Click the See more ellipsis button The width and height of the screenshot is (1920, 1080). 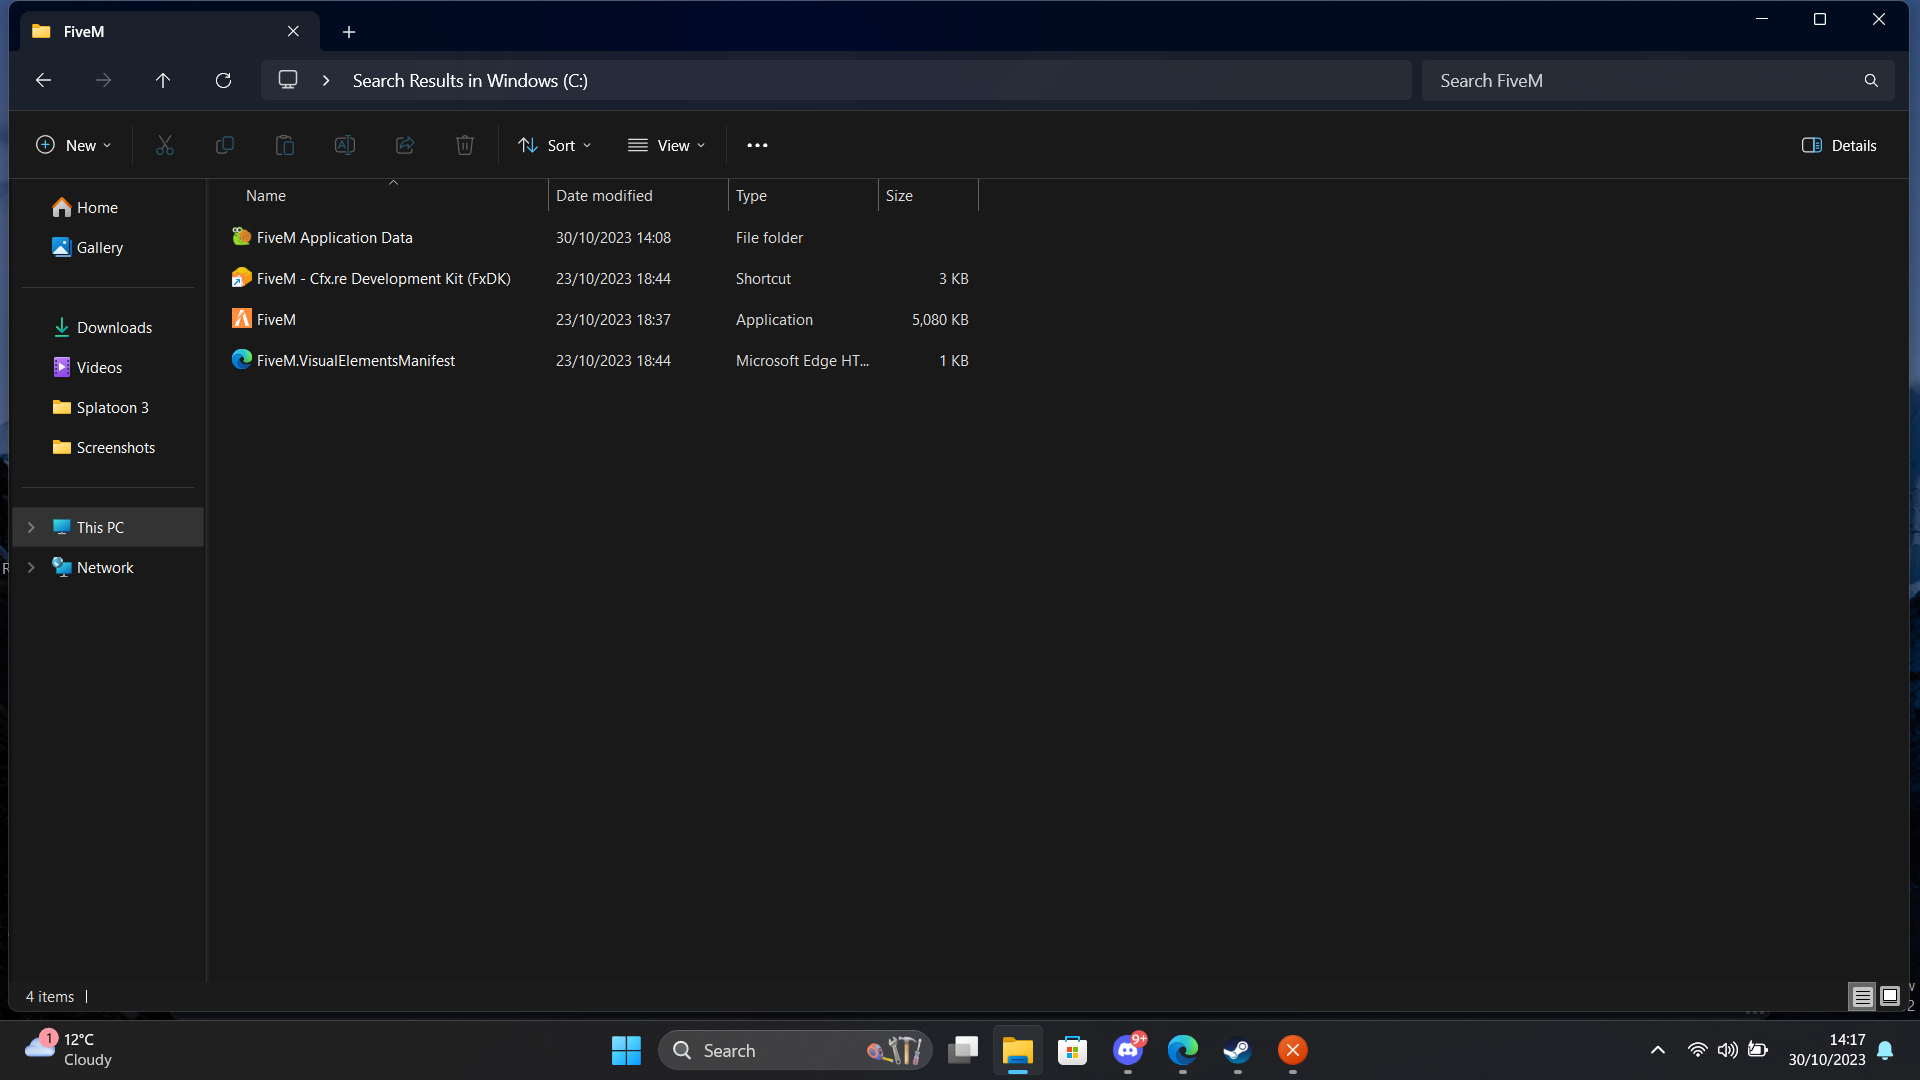click(757, 145)
